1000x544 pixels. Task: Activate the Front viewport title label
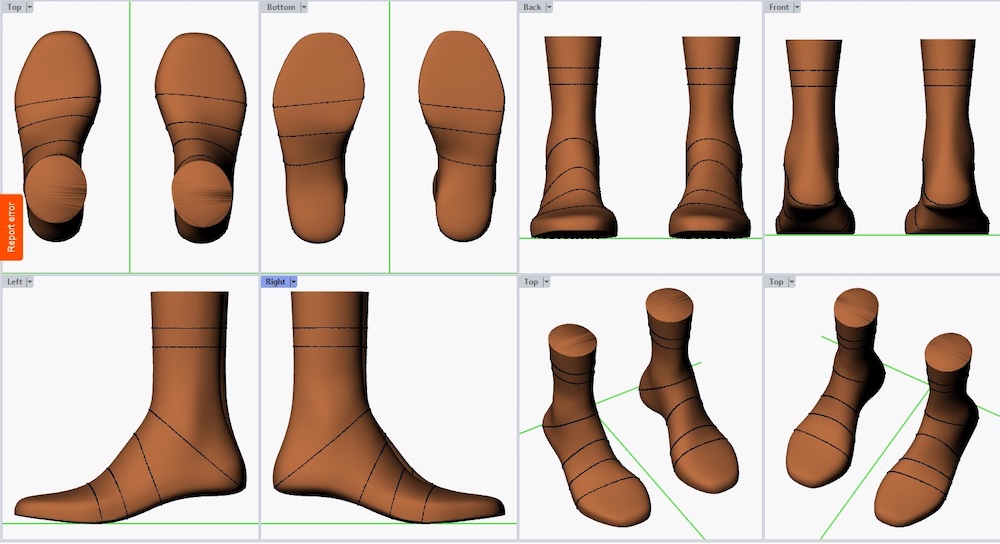click(779, 7)
